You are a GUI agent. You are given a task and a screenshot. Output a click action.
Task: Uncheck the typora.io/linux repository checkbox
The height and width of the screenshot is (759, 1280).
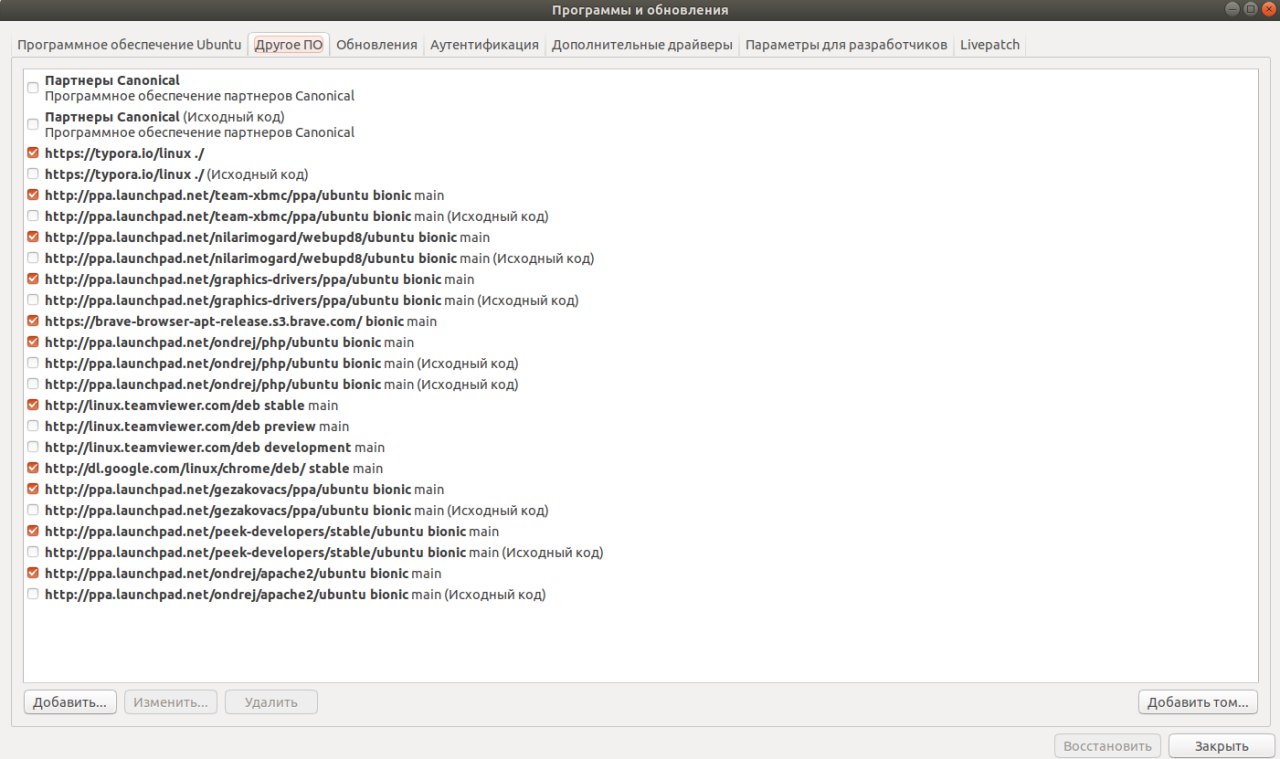point(33,153)
